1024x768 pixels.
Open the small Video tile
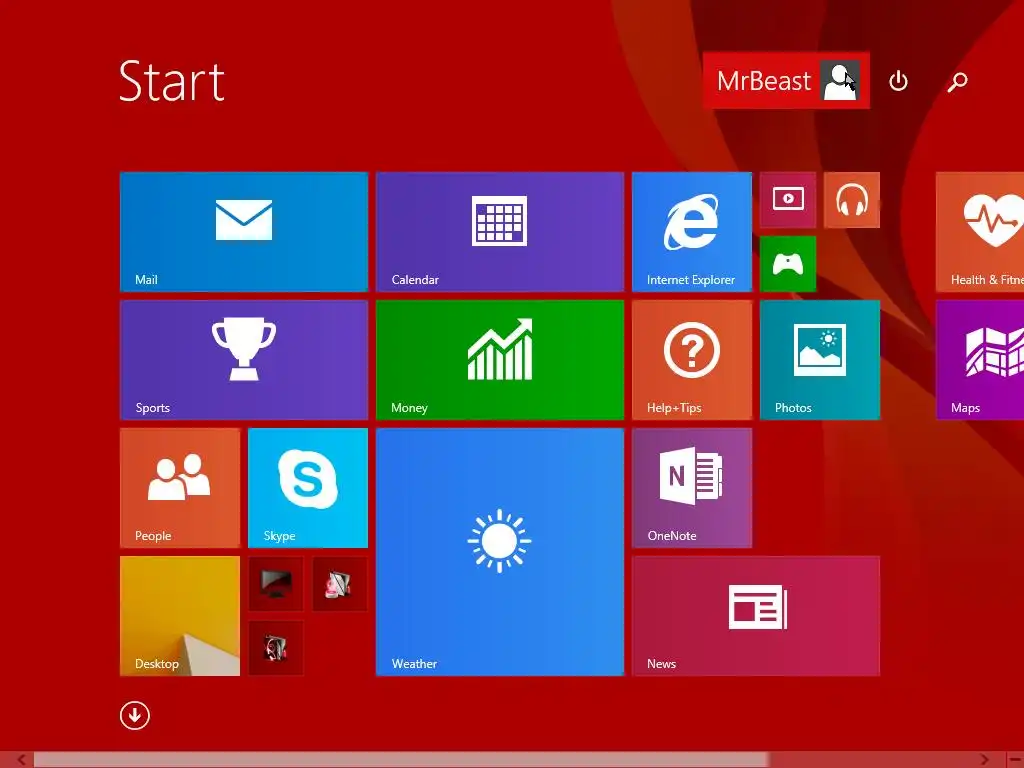pyautogui.click(x=788, y=200)
